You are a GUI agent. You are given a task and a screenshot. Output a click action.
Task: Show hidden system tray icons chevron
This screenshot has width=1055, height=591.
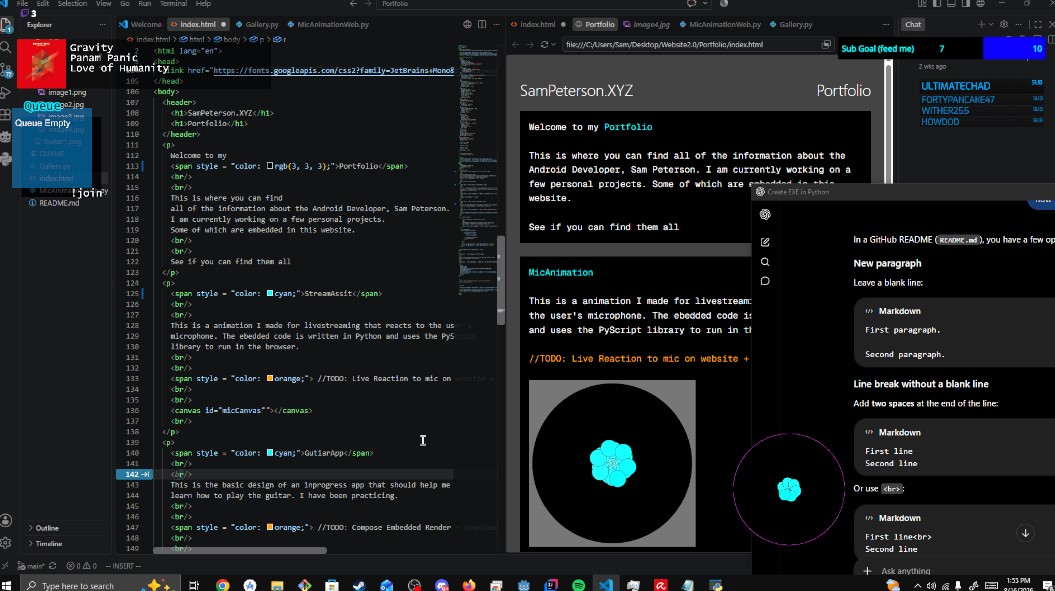(x=917, y=586)
